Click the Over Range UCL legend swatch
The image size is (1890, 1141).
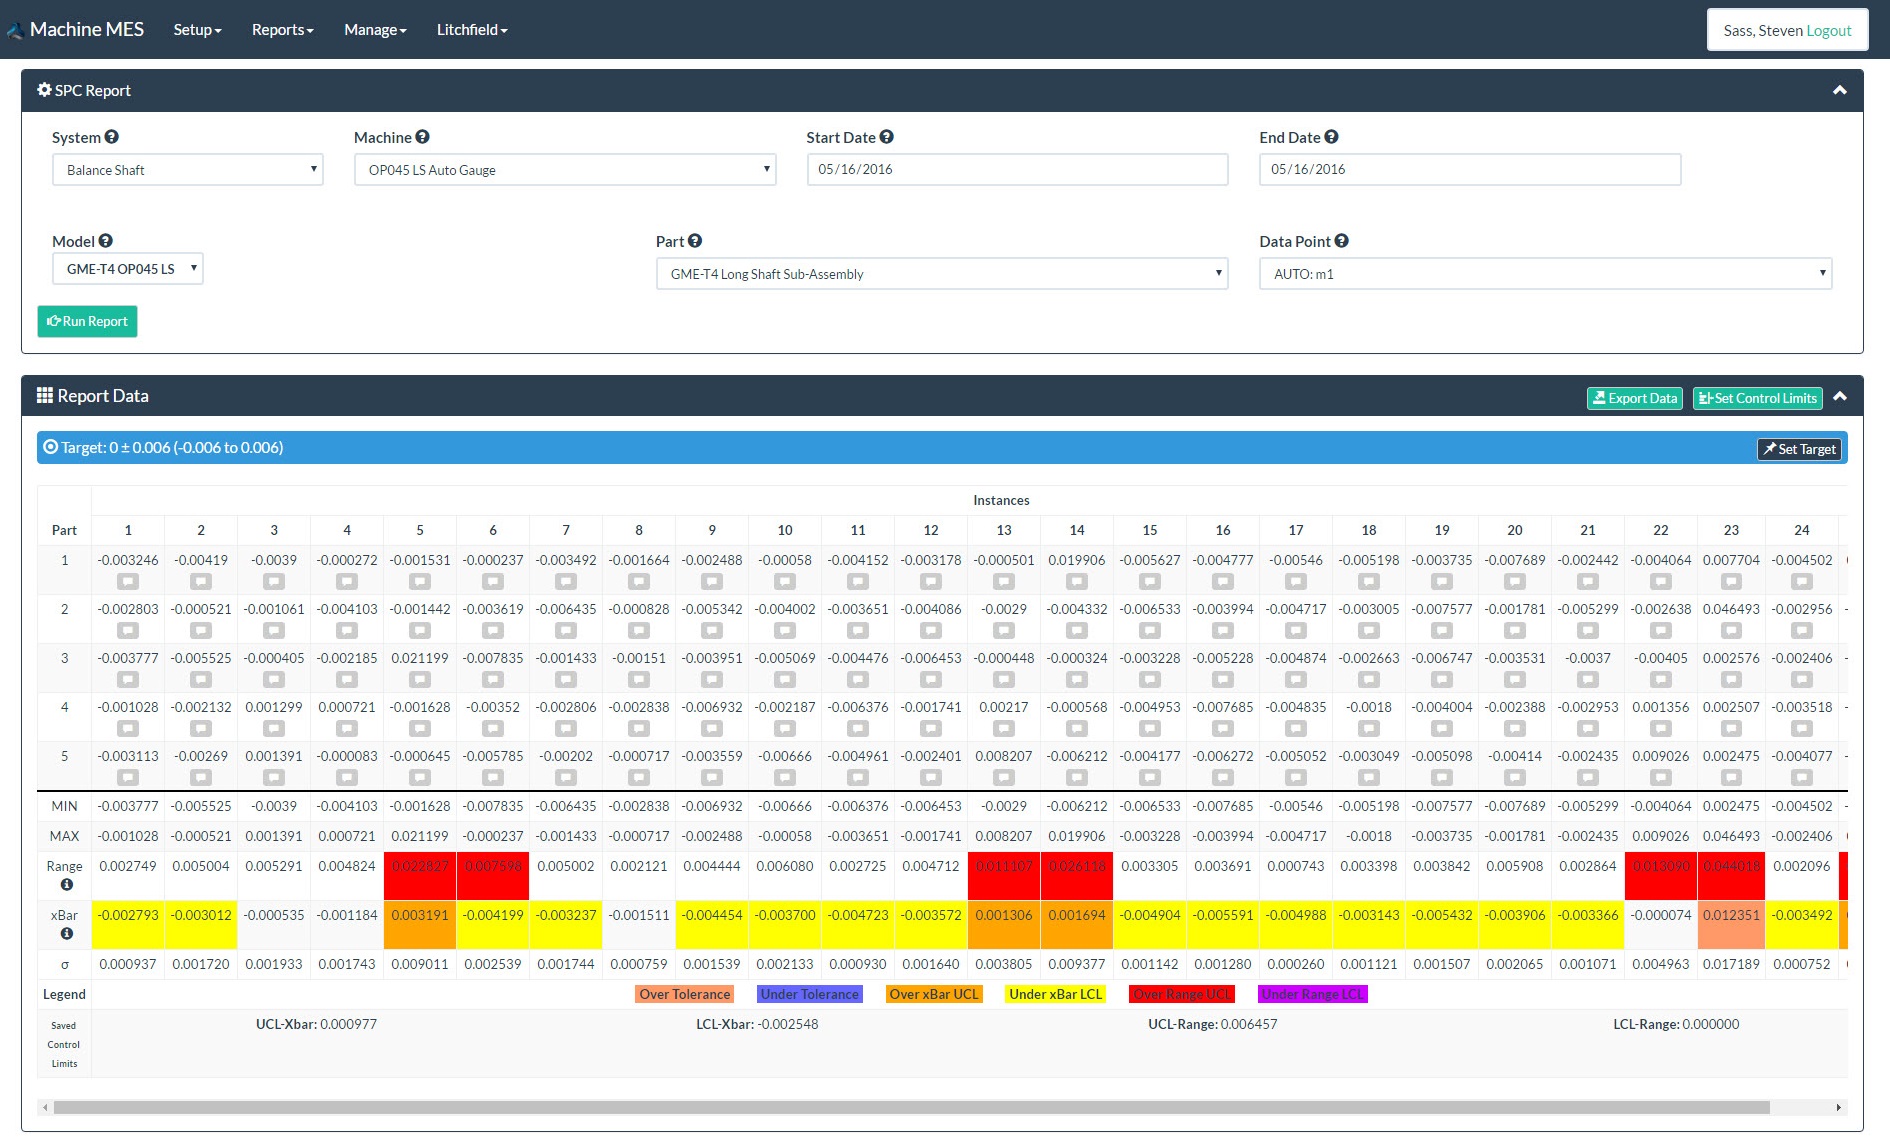pos(1181,994)
